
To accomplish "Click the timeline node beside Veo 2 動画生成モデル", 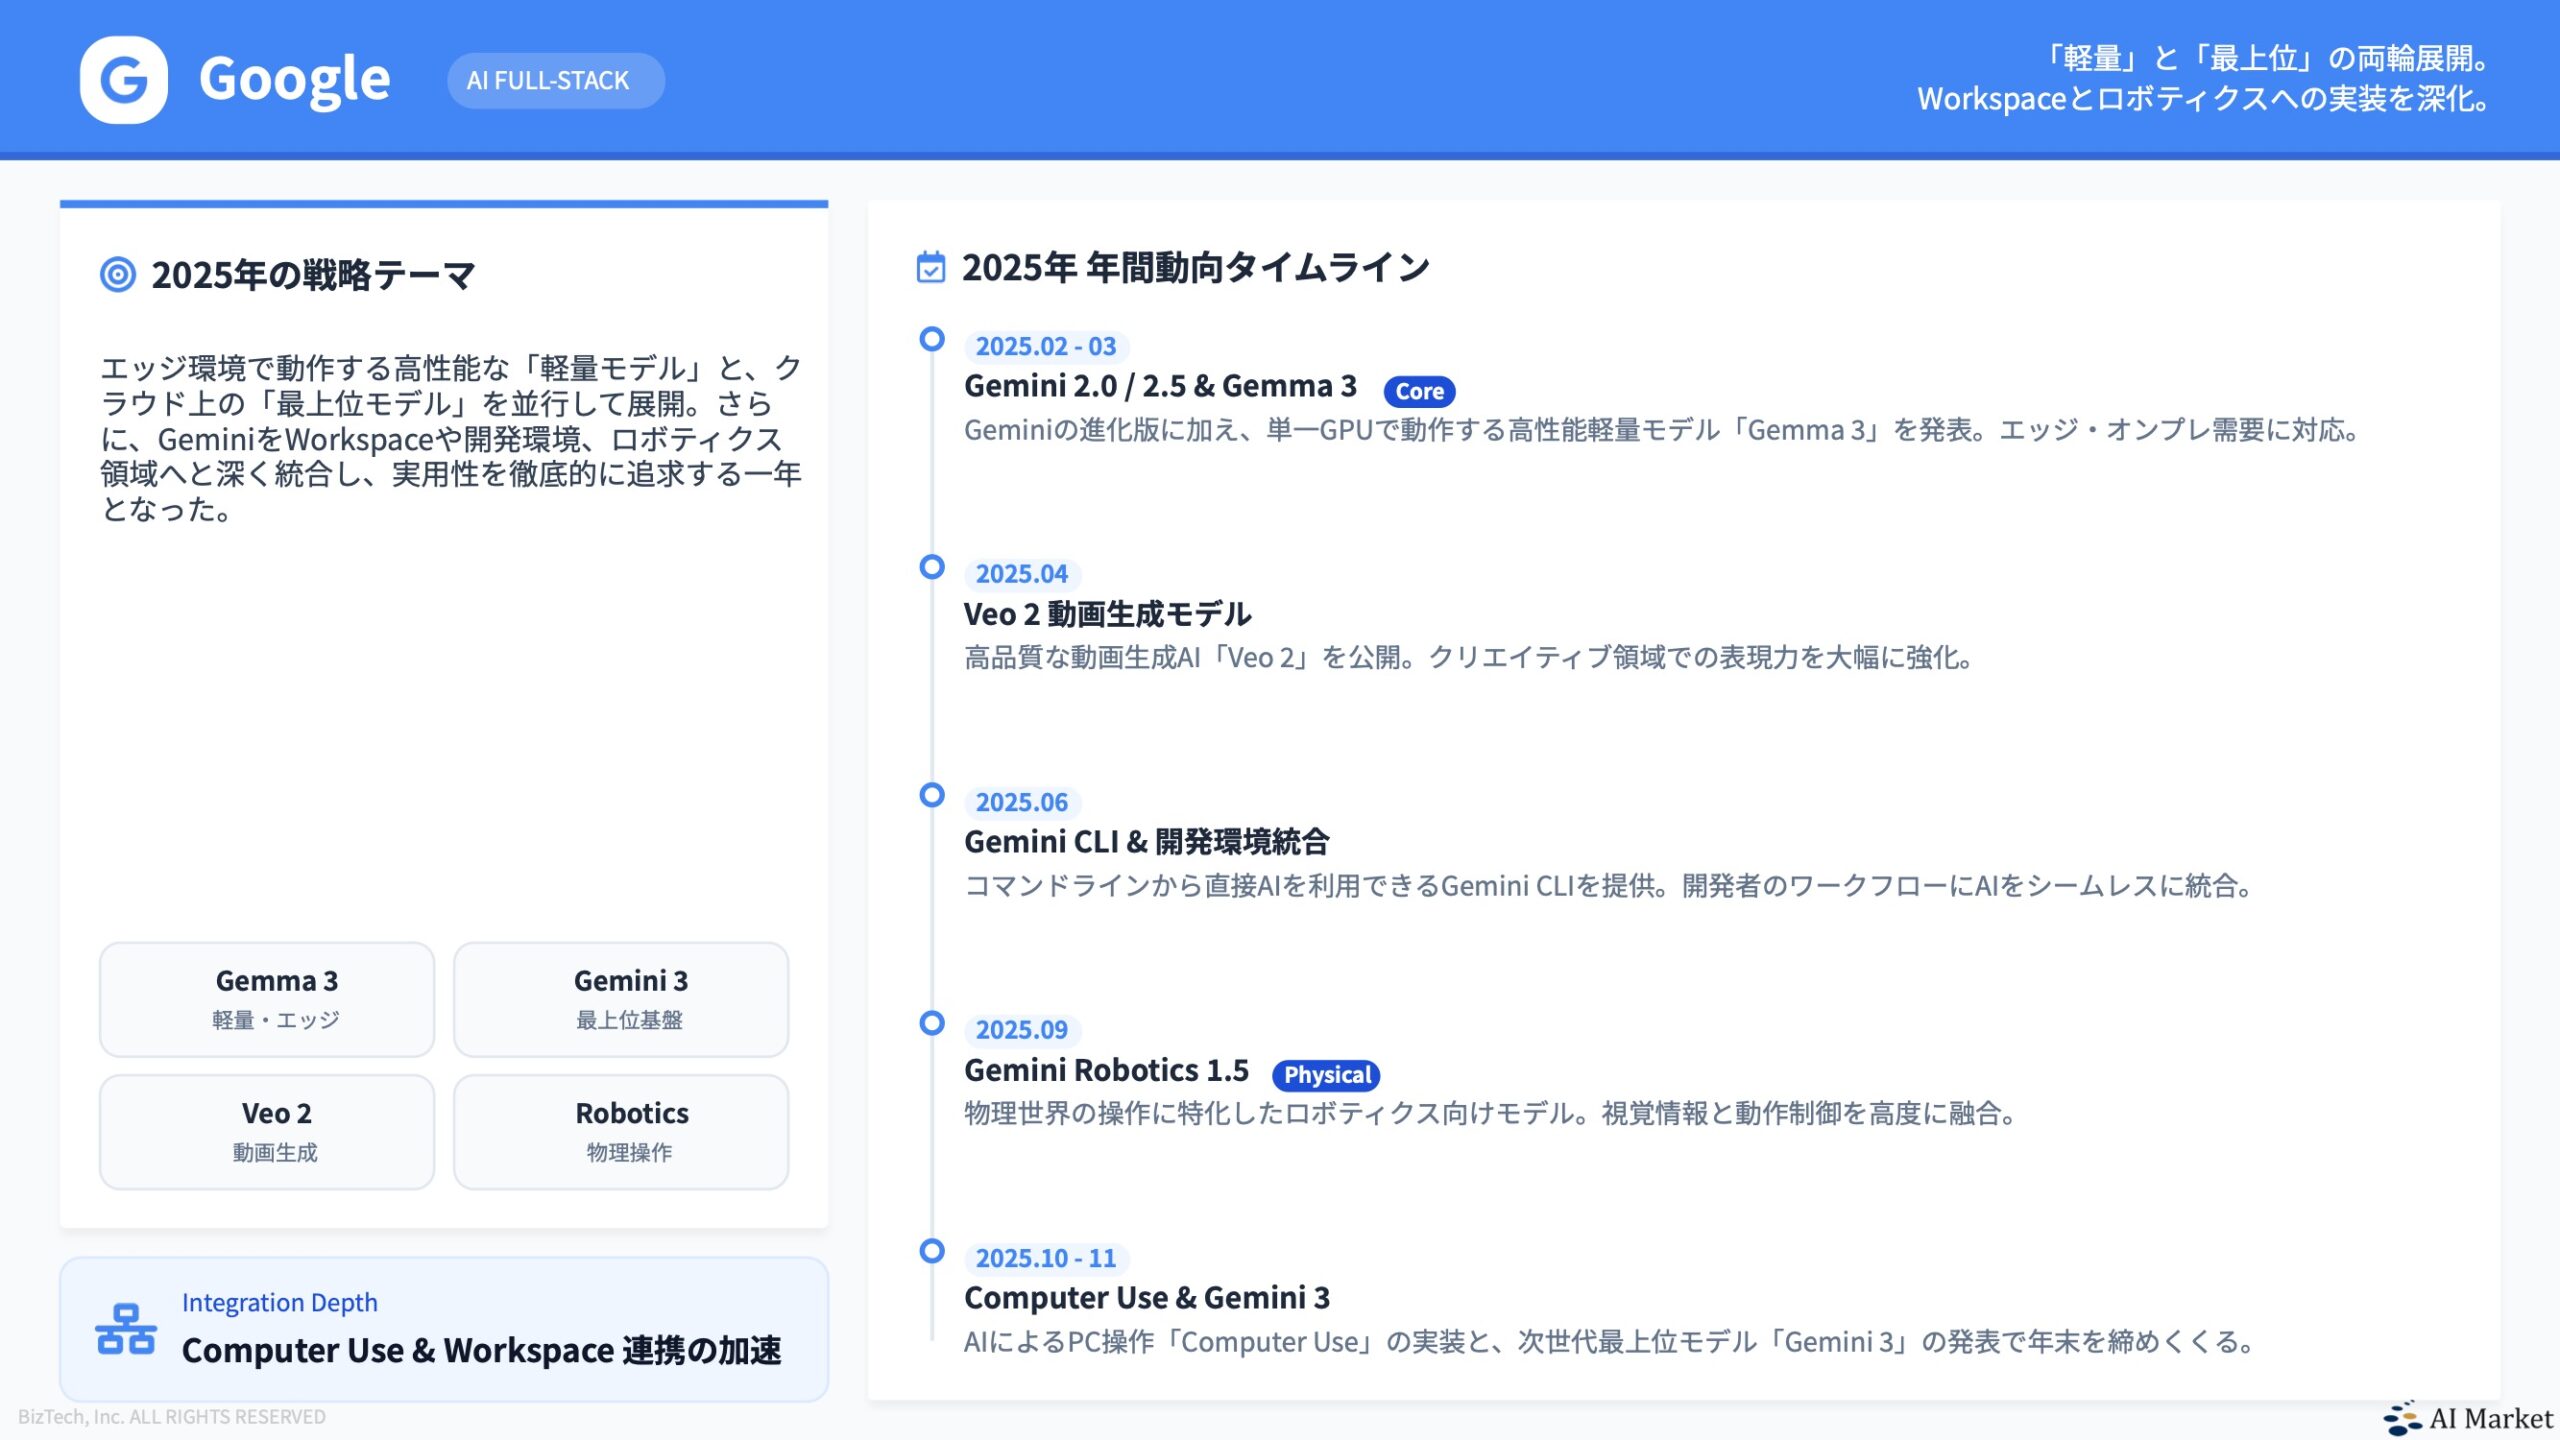I will [x=933, y=568].
